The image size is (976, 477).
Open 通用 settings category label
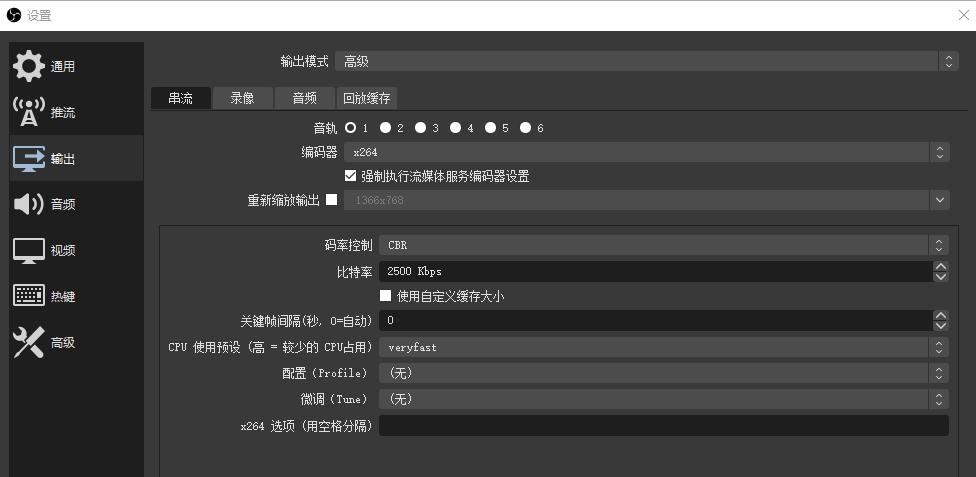pyautogui.click(x=63, y=67)
